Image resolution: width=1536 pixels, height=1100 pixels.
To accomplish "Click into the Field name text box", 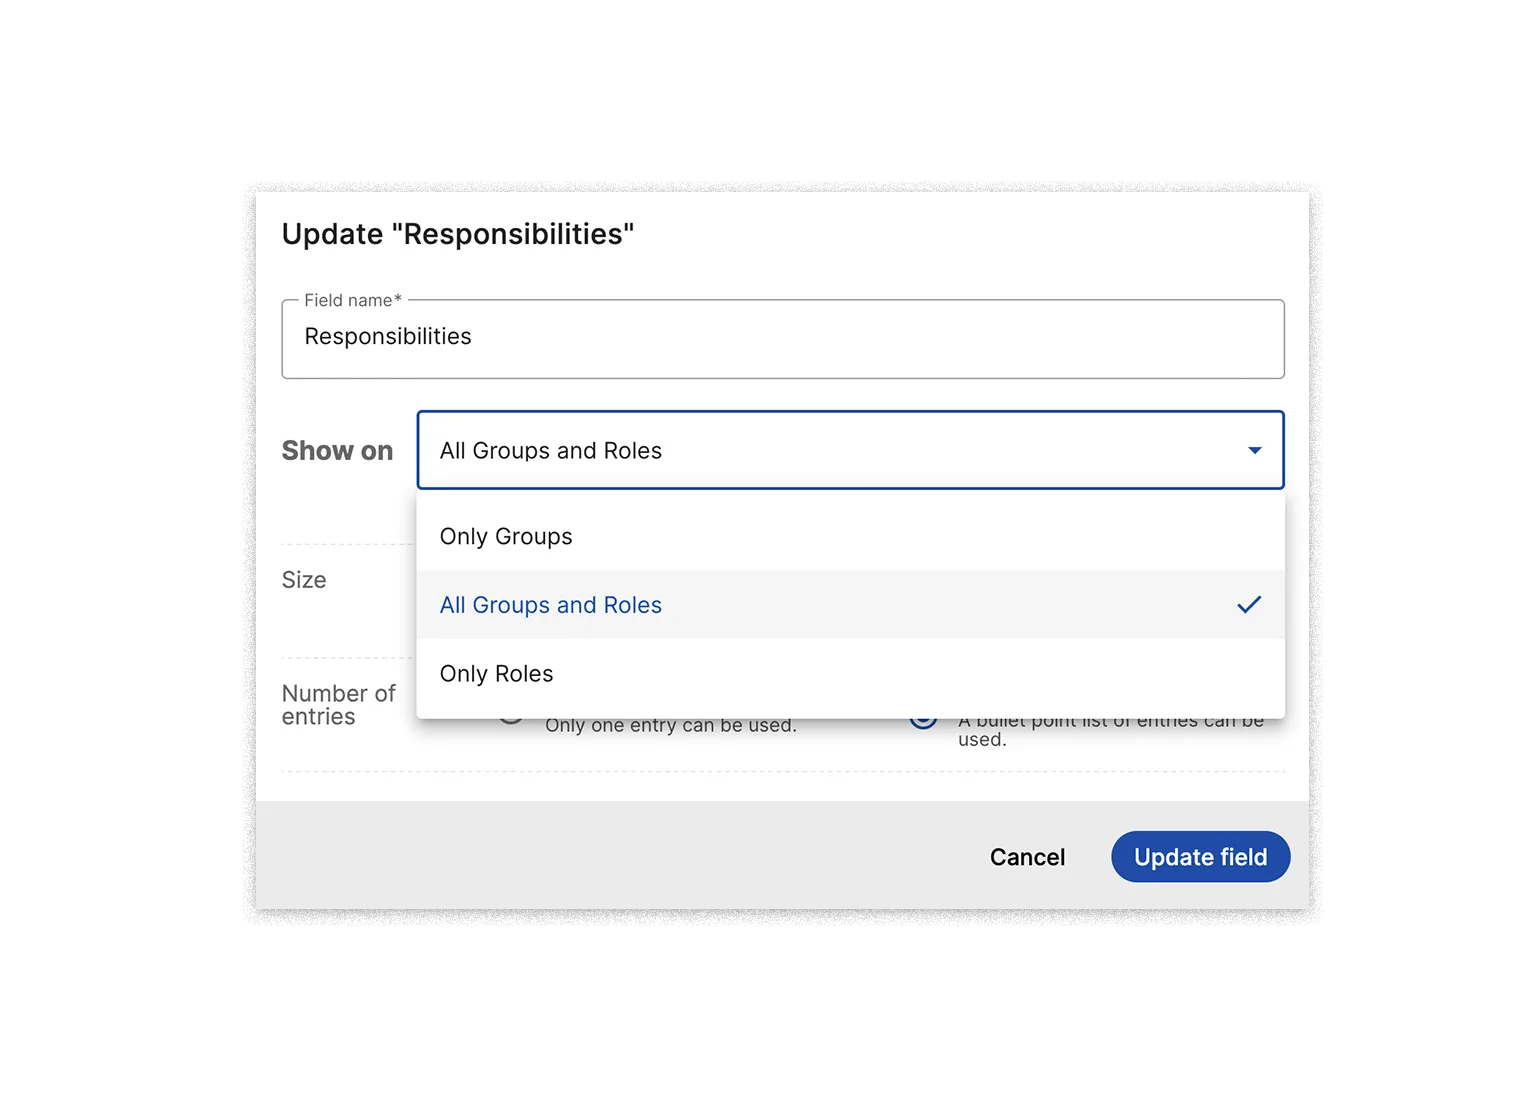I will (782, 338).
